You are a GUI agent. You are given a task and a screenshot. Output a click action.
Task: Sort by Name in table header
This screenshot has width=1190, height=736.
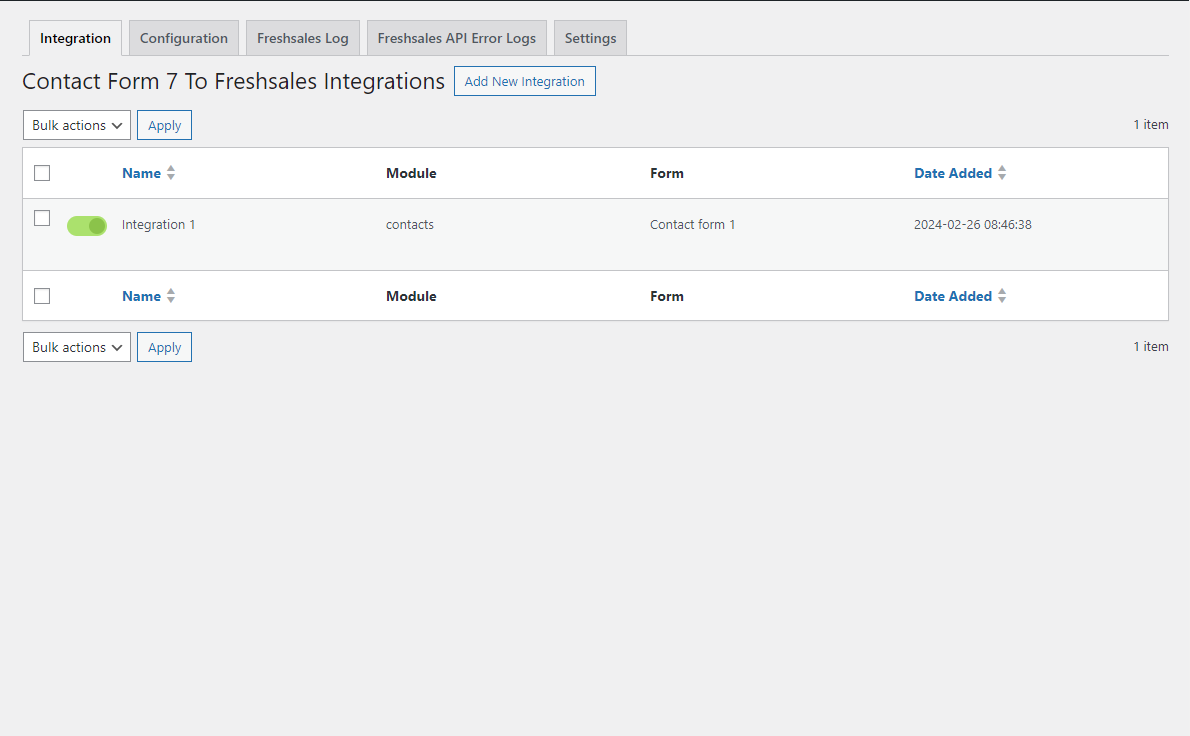click(141, 173)
